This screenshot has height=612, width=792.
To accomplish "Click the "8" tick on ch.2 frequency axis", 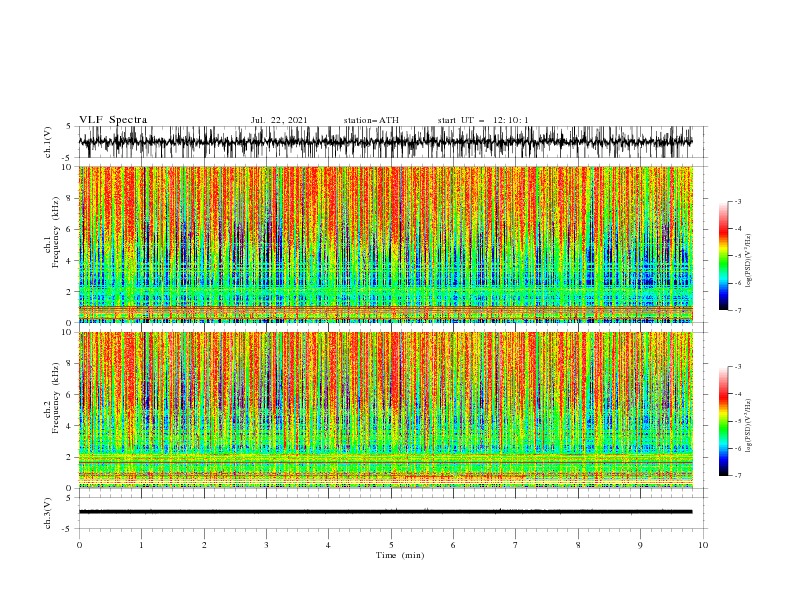I will click(69, 364).
